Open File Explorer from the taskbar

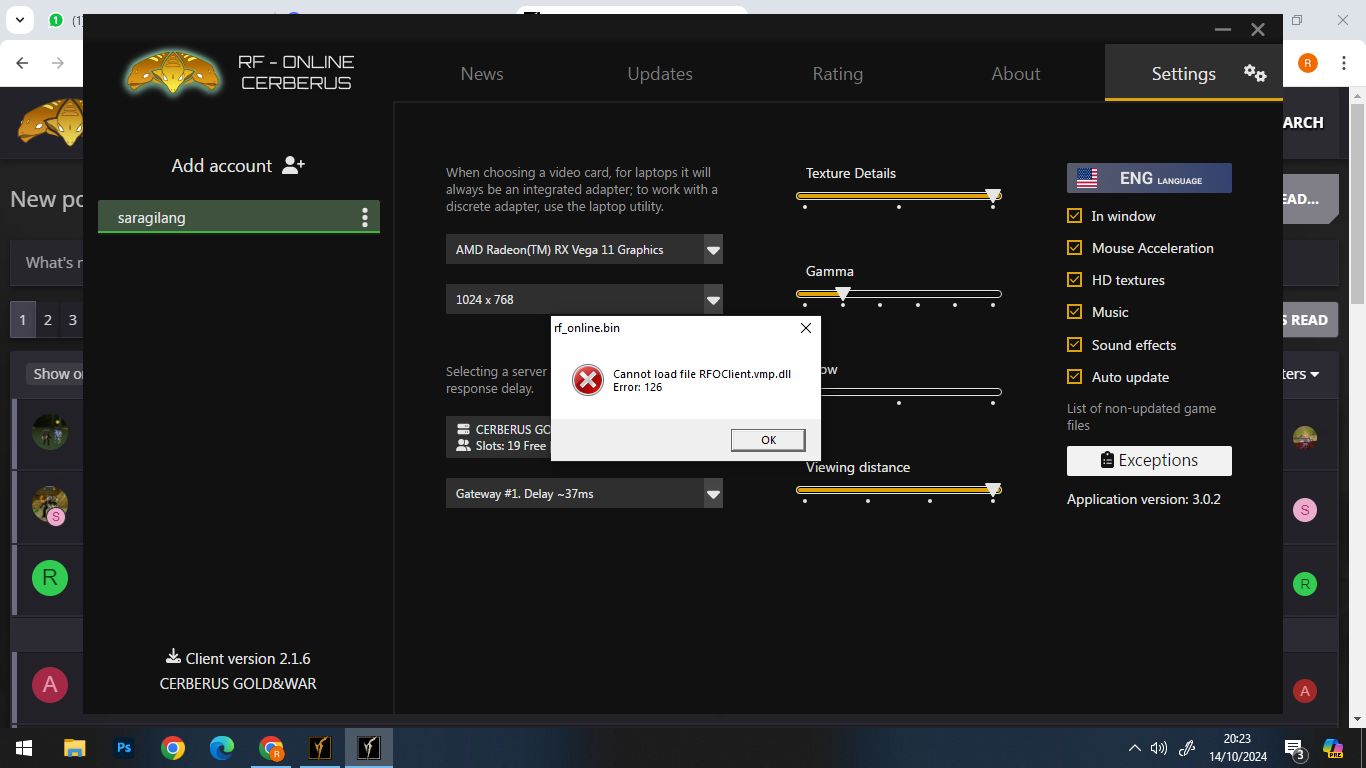(x=75, y=747)
